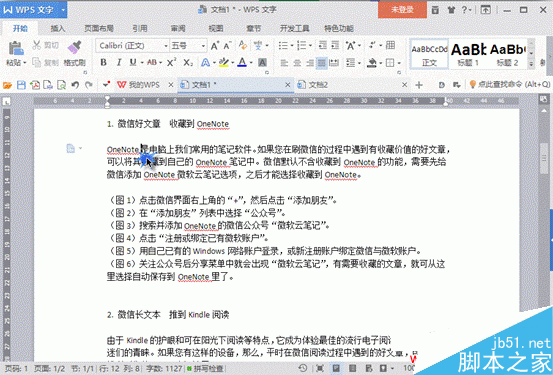Expand the styles gallery more arrow
Viewport: 553px width, 375px height.
point(531,64)
